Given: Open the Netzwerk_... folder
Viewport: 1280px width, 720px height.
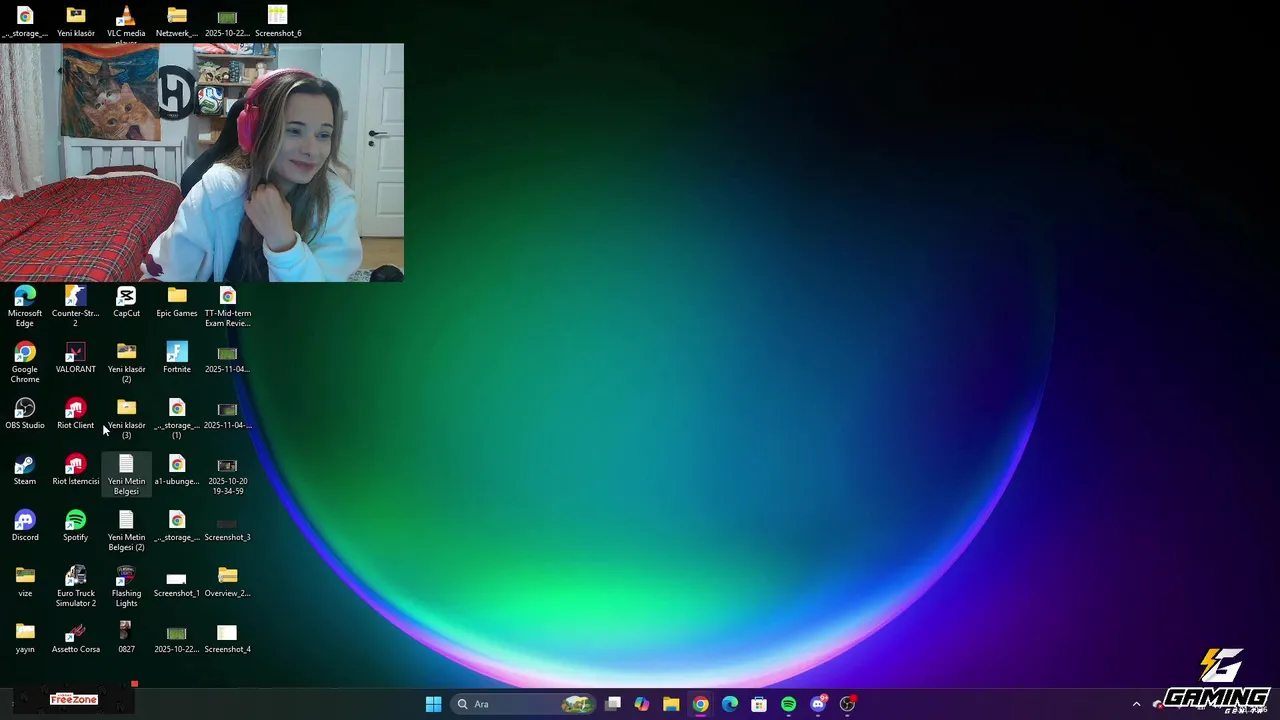Looking at the screenshot, I should click(177, 22).
